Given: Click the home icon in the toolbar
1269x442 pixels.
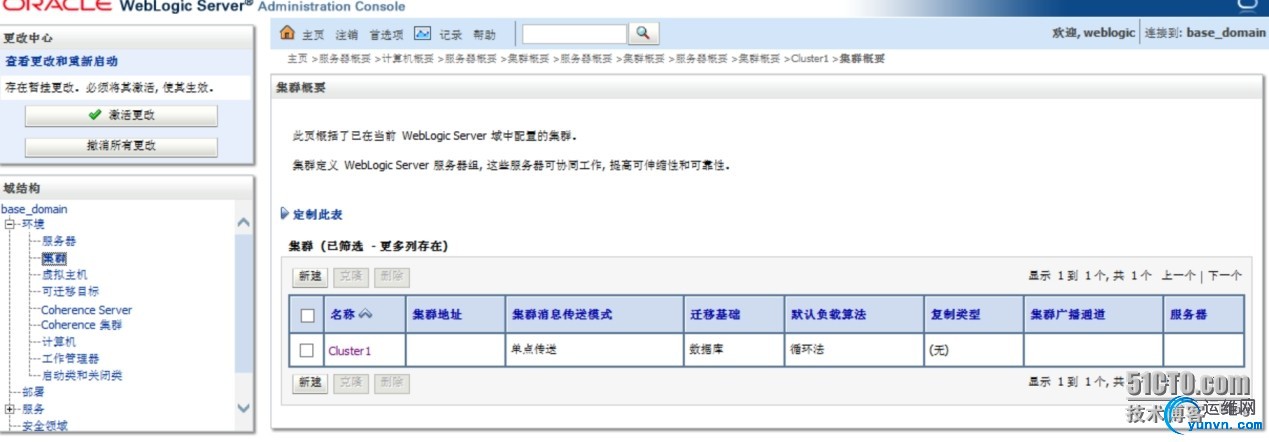Looking at the screenshot, I should [x=288, y=34].
